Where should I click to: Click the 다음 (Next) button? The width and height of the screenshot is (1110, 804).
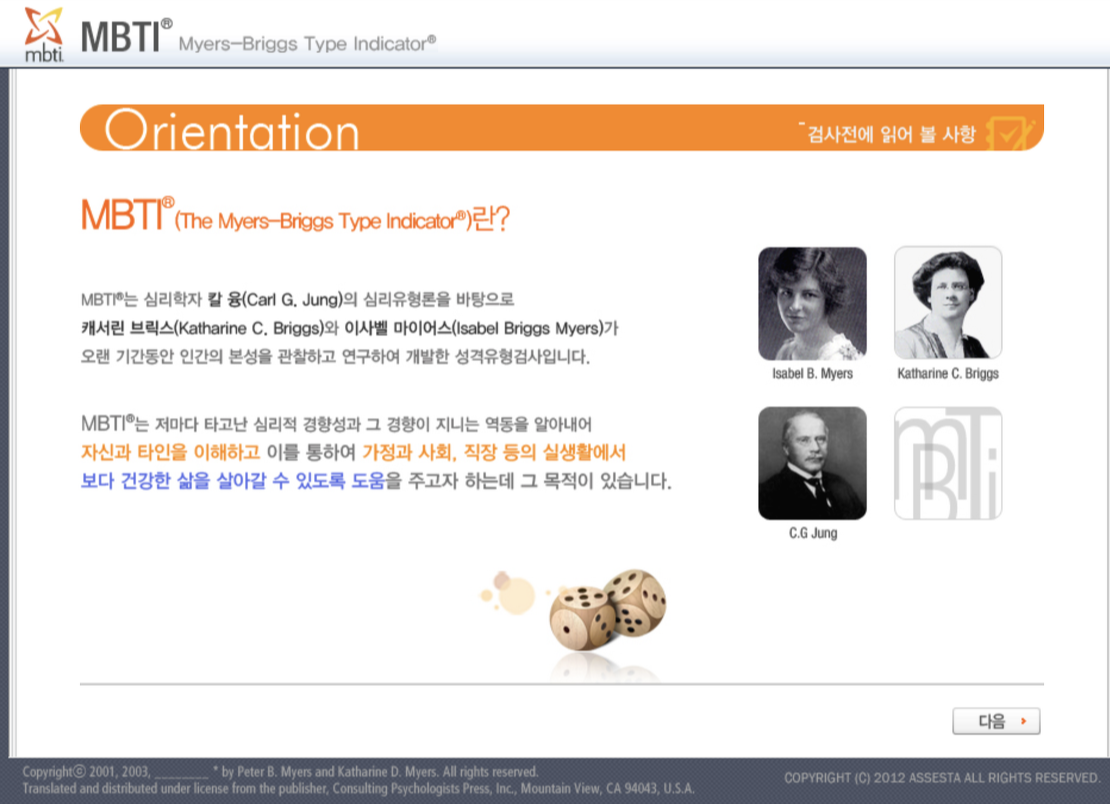[996, 721]
